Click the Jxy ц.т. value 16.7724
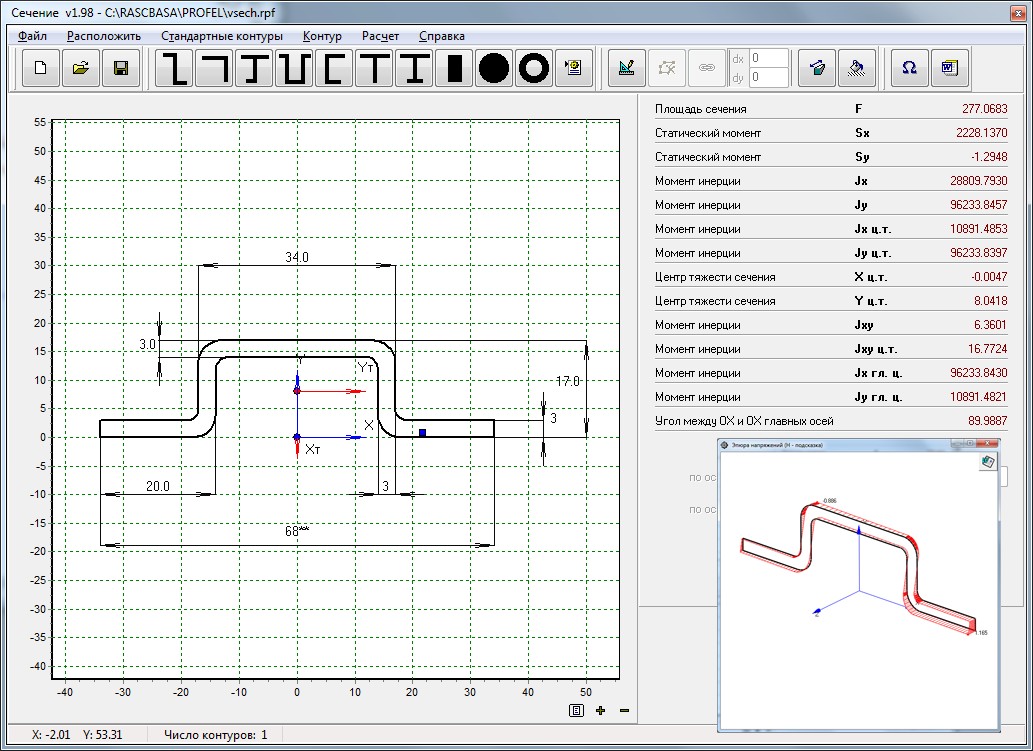Viewport: 1033px width, 751px height. (988, 349)
